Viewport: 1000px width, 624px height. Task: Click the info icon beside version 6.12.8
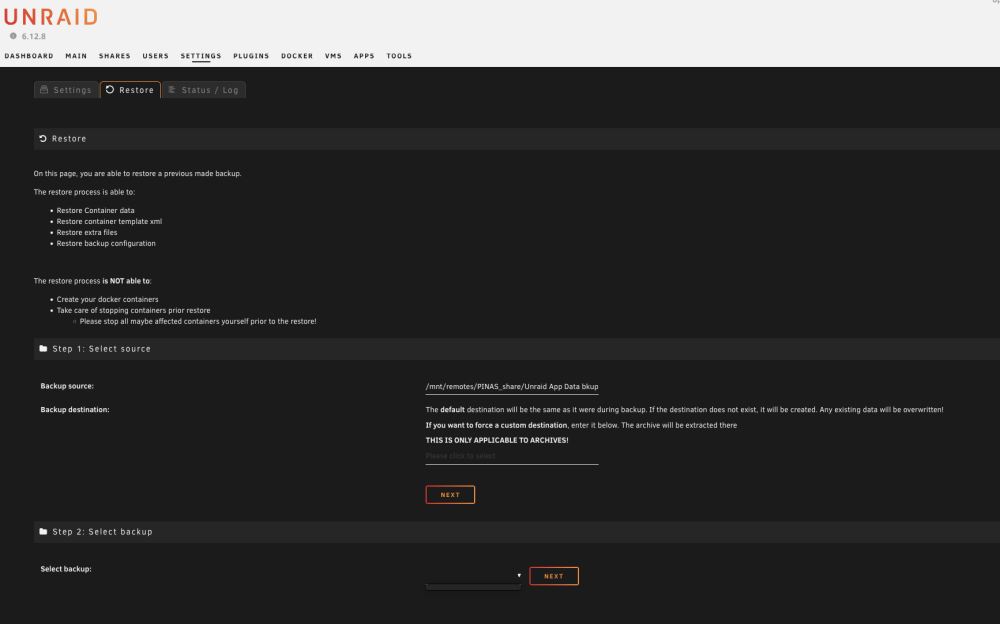[x=13, y=36]
